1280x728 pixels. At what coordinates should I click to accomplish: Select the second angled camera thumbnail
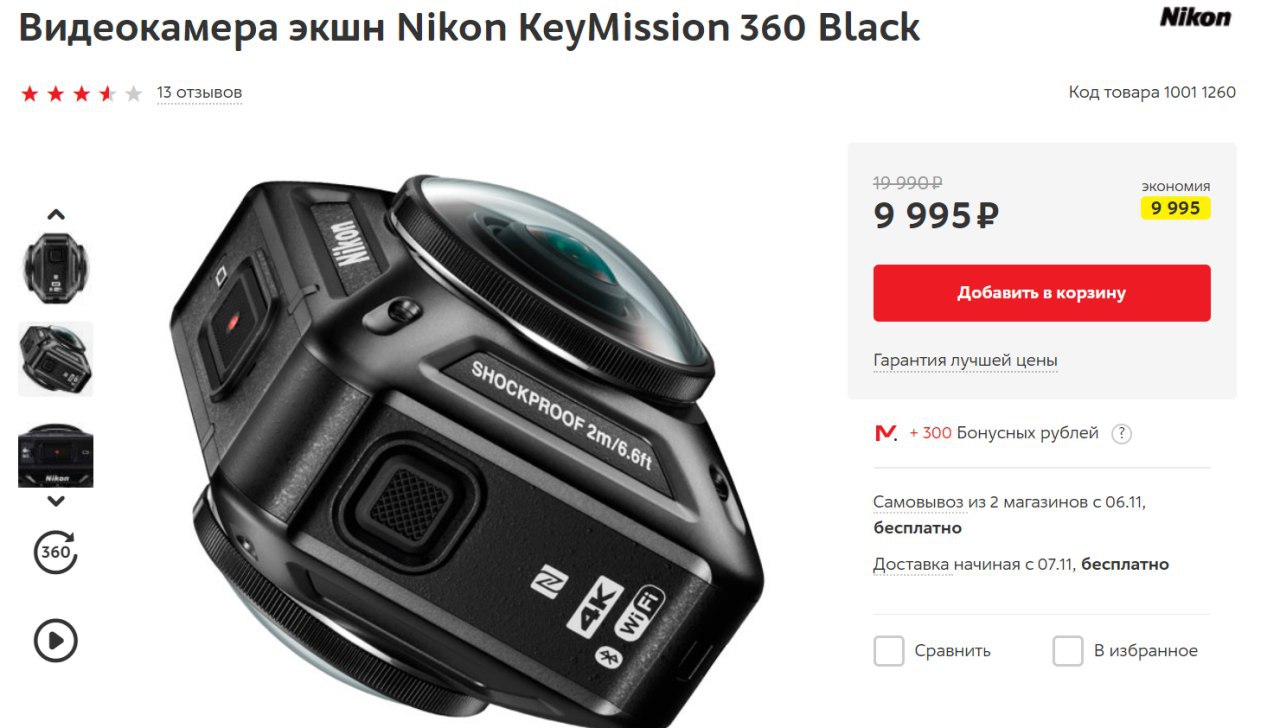point(56,359)
